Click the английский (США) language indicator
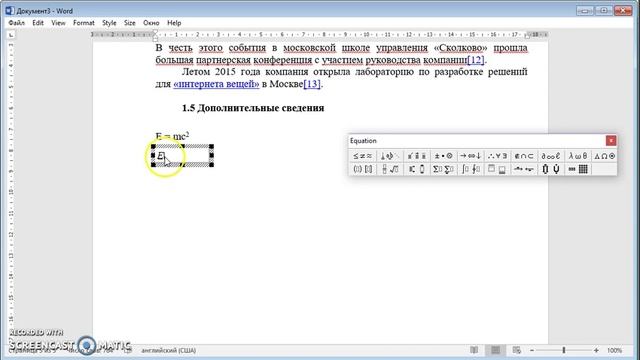This screenshot has width=640, height=360. click(169, 350)
